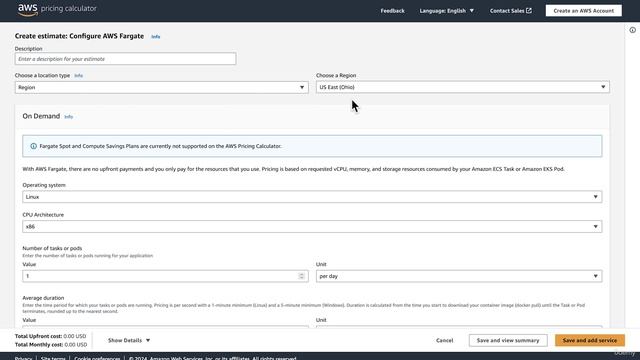Screen dimensions: 640x360
Task: Click the Description input field
Action: (125, 59)
